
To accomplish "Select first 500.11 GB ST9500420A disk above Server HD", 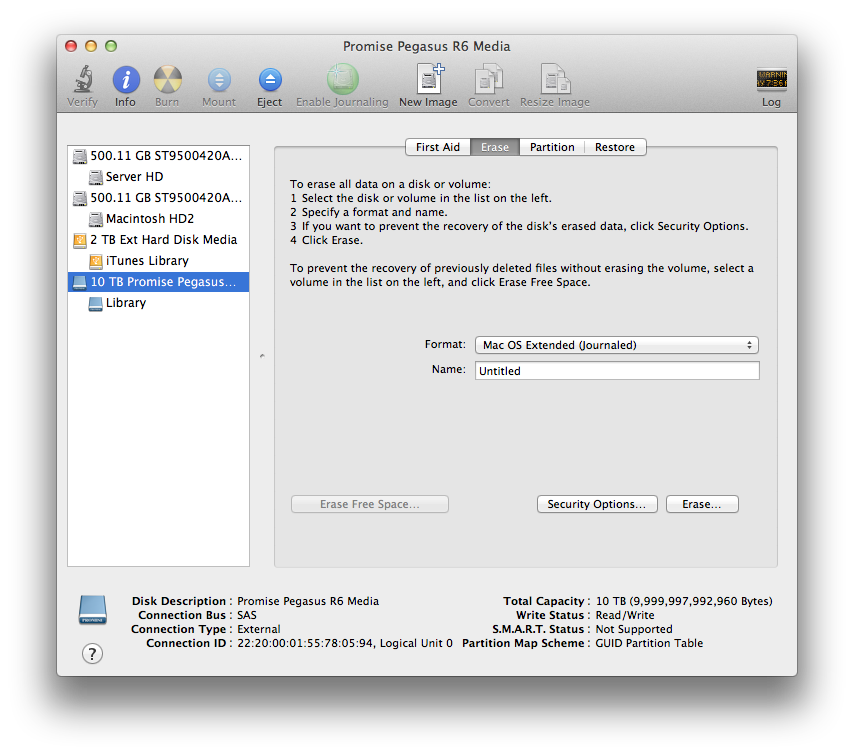I will 158,156.
